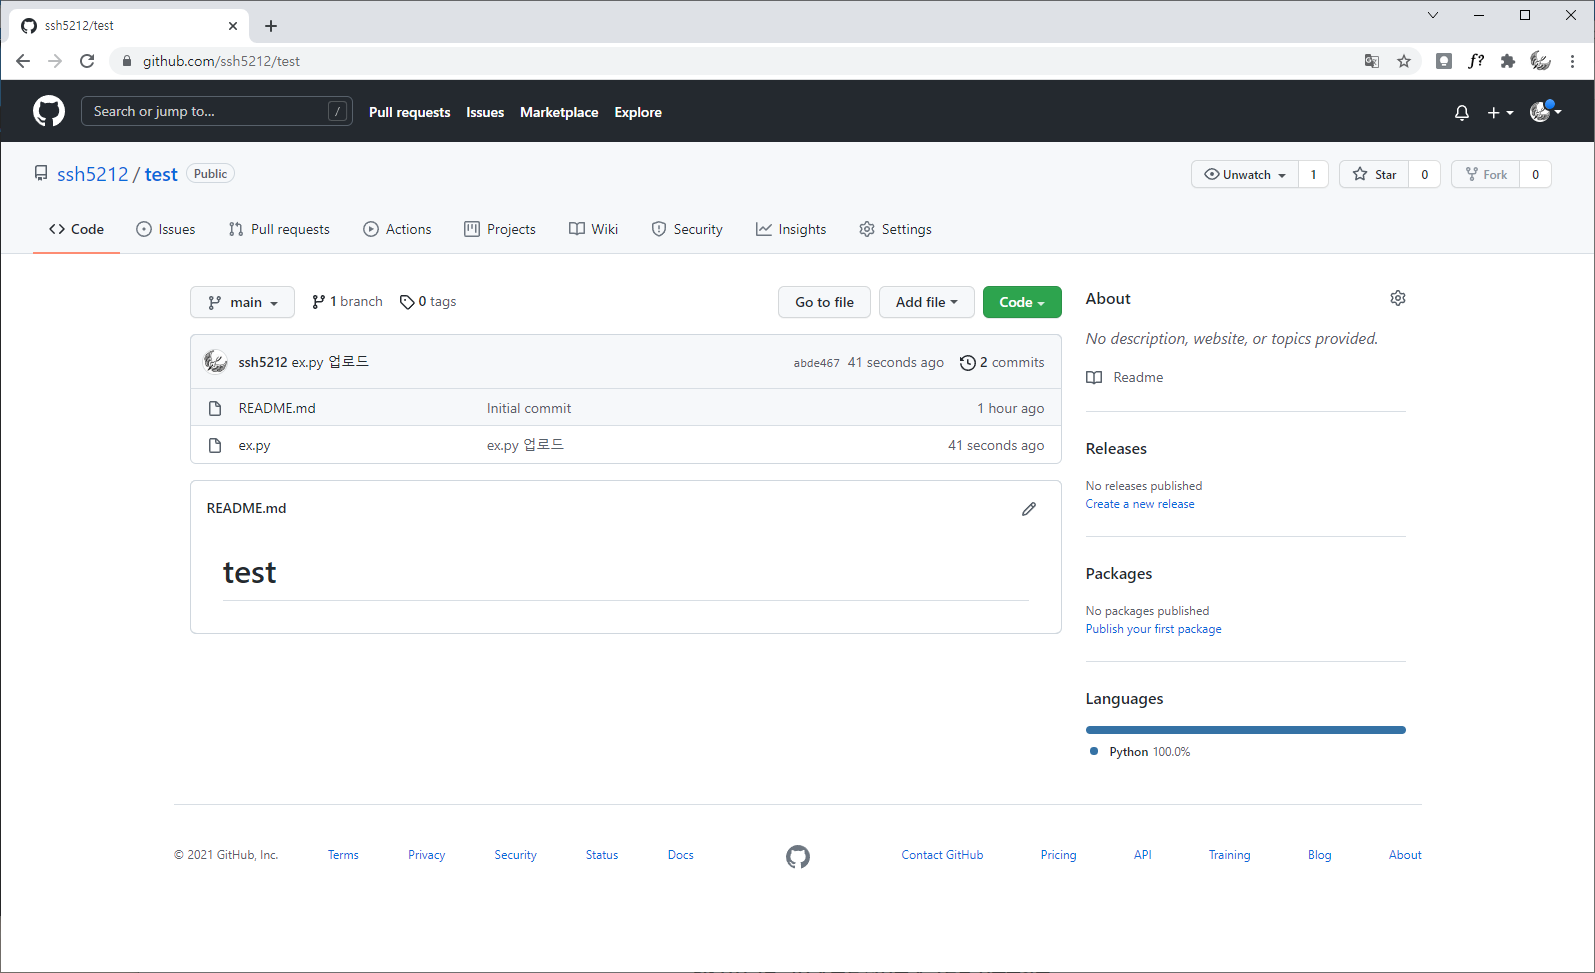This screenshot has height=973, width=1595.
Task: Bookmark page with the star icon
Action: (1404, 61)
